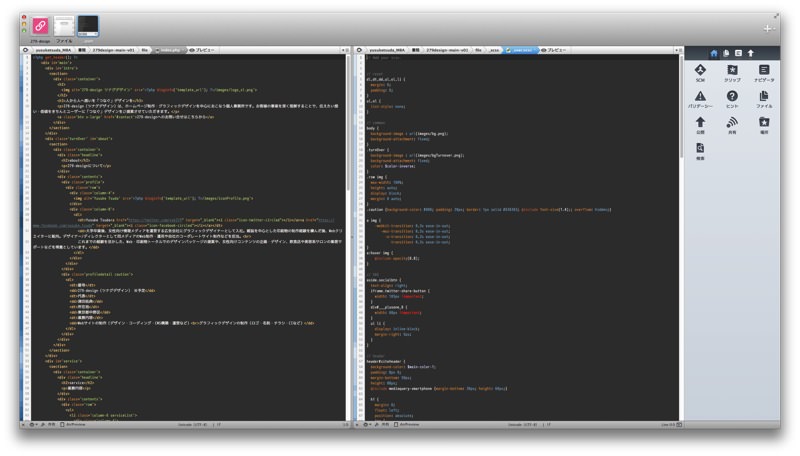Image resolution: width=800 pixels, height=456 pixels.
Task: Toggle AirPreview in the left pane status bar
Action: pyautogui.click(x=73, y=424)
